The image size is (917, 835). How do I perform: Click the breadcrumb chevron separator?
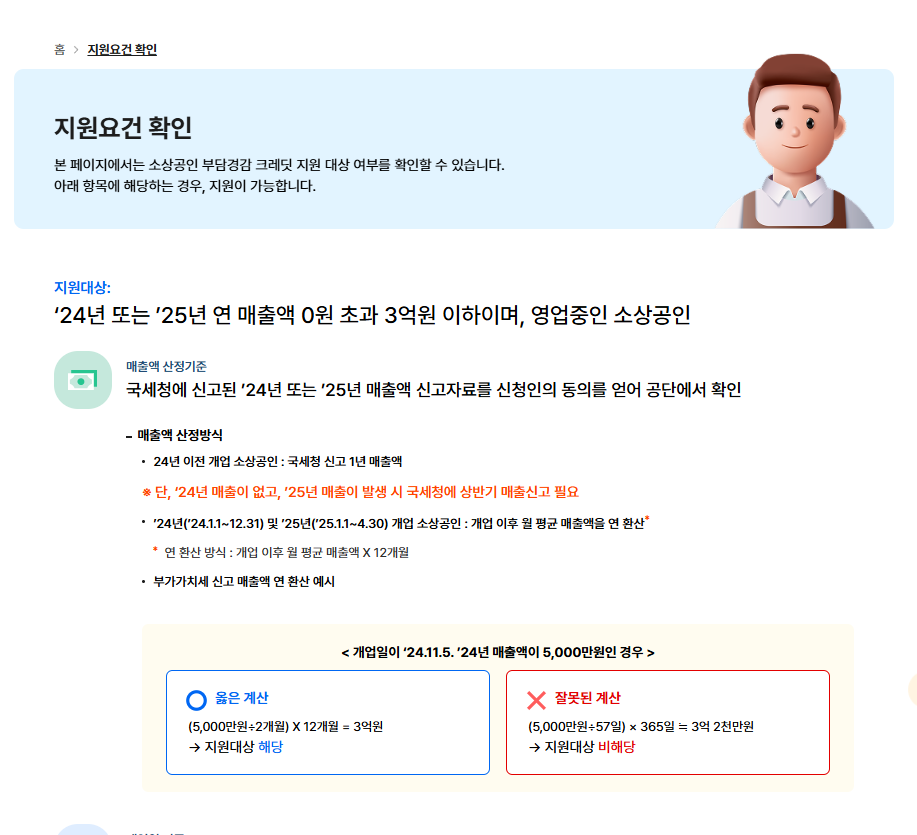coord(76,50)
